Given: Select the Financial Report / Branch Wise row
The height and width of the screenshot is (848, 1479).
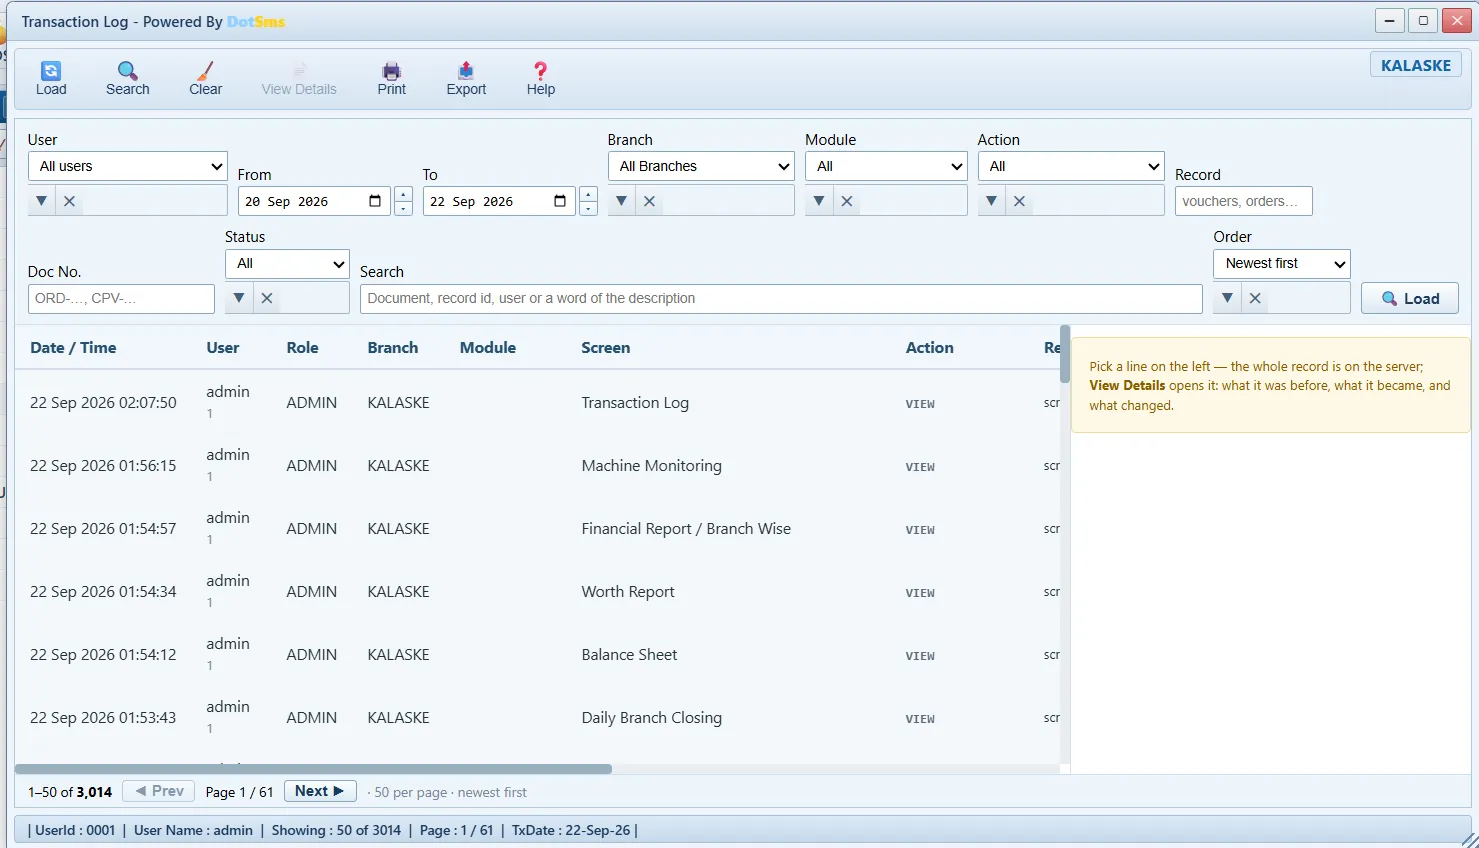Looking at the screenshot, I should [x=537, y=528].
